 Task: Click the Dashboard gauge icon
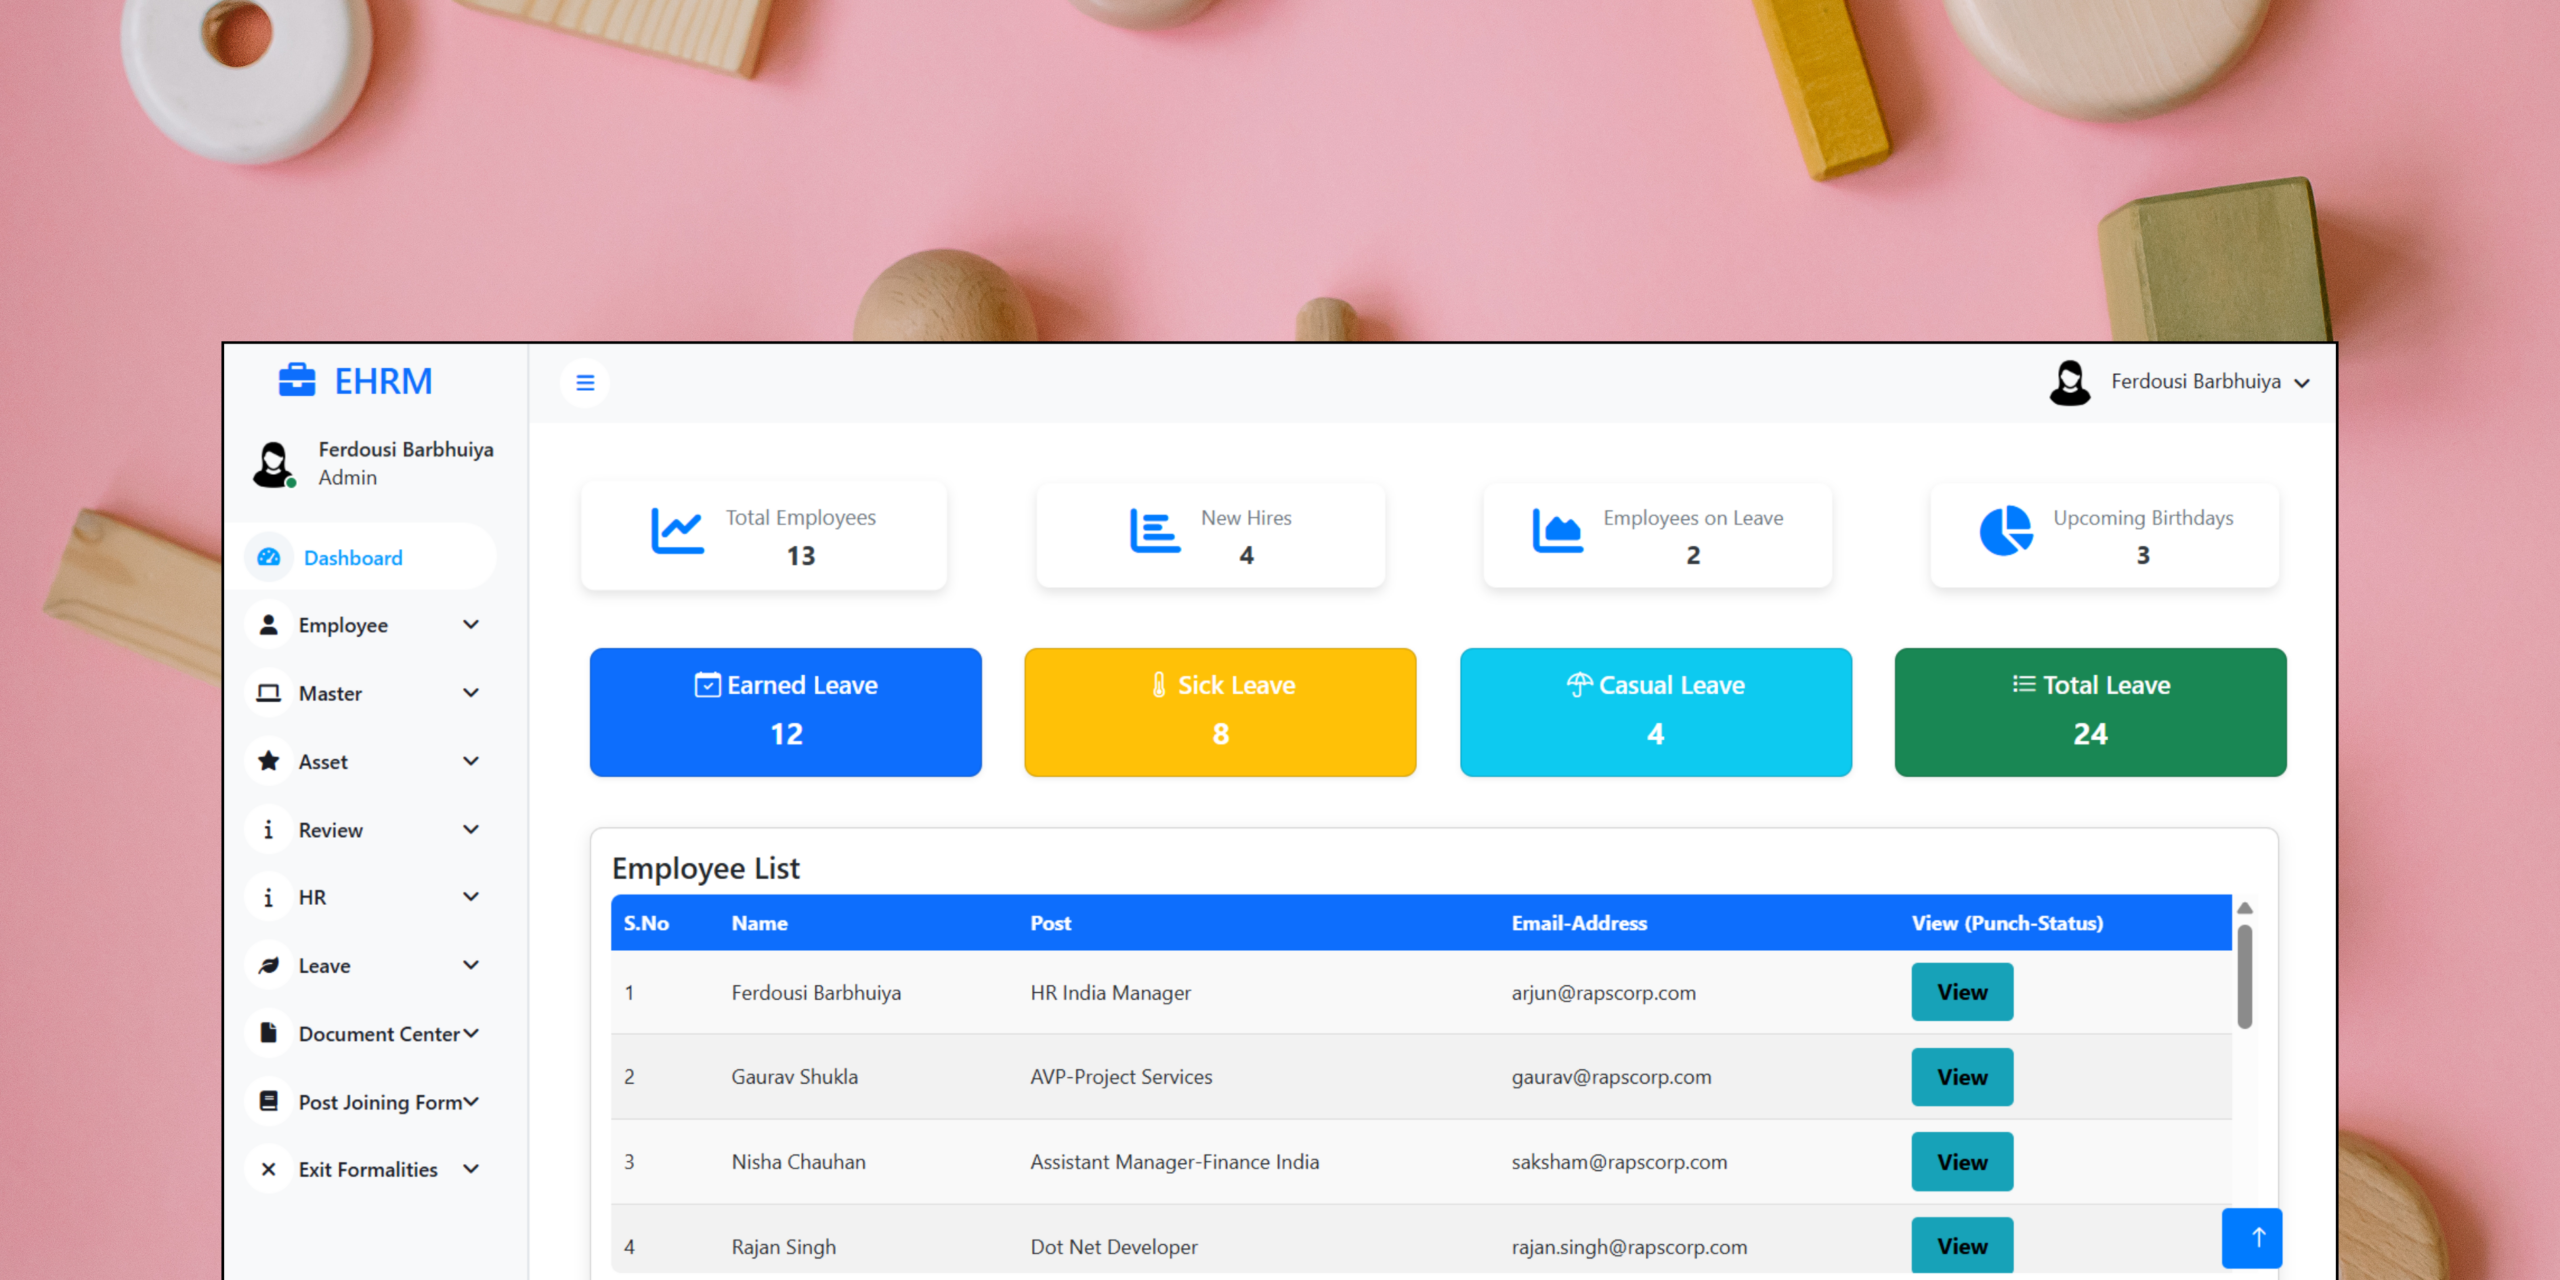269,557
